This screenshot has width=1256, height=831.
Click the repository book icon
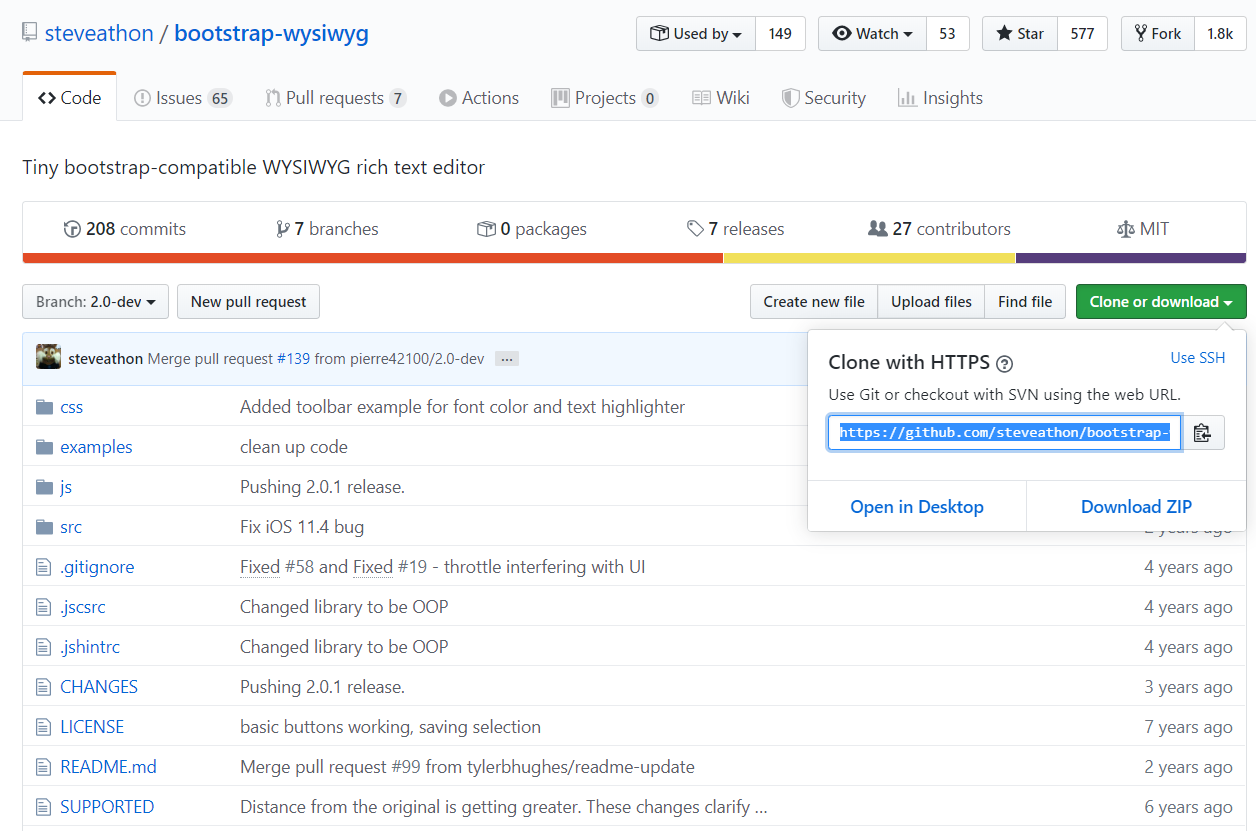point(30,31)
